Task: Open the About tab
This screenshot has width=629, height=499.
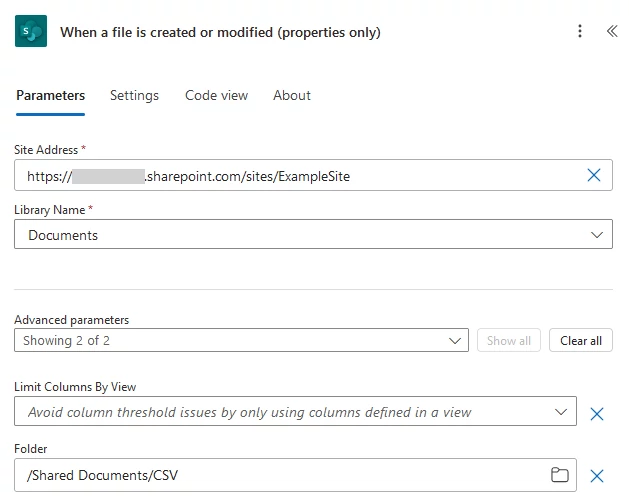Action: point(292,95)
